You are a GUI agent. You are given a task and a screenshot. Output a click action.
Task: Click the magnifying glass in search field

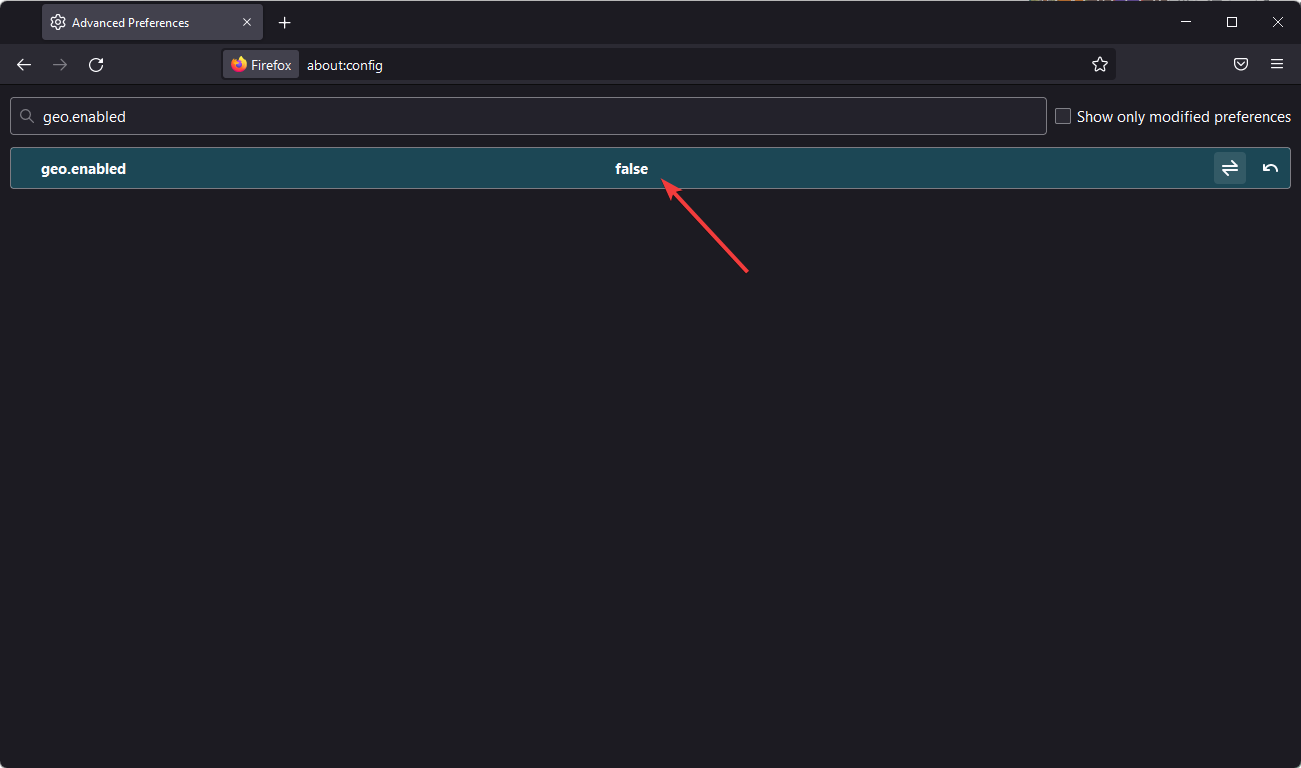[27, 116]
